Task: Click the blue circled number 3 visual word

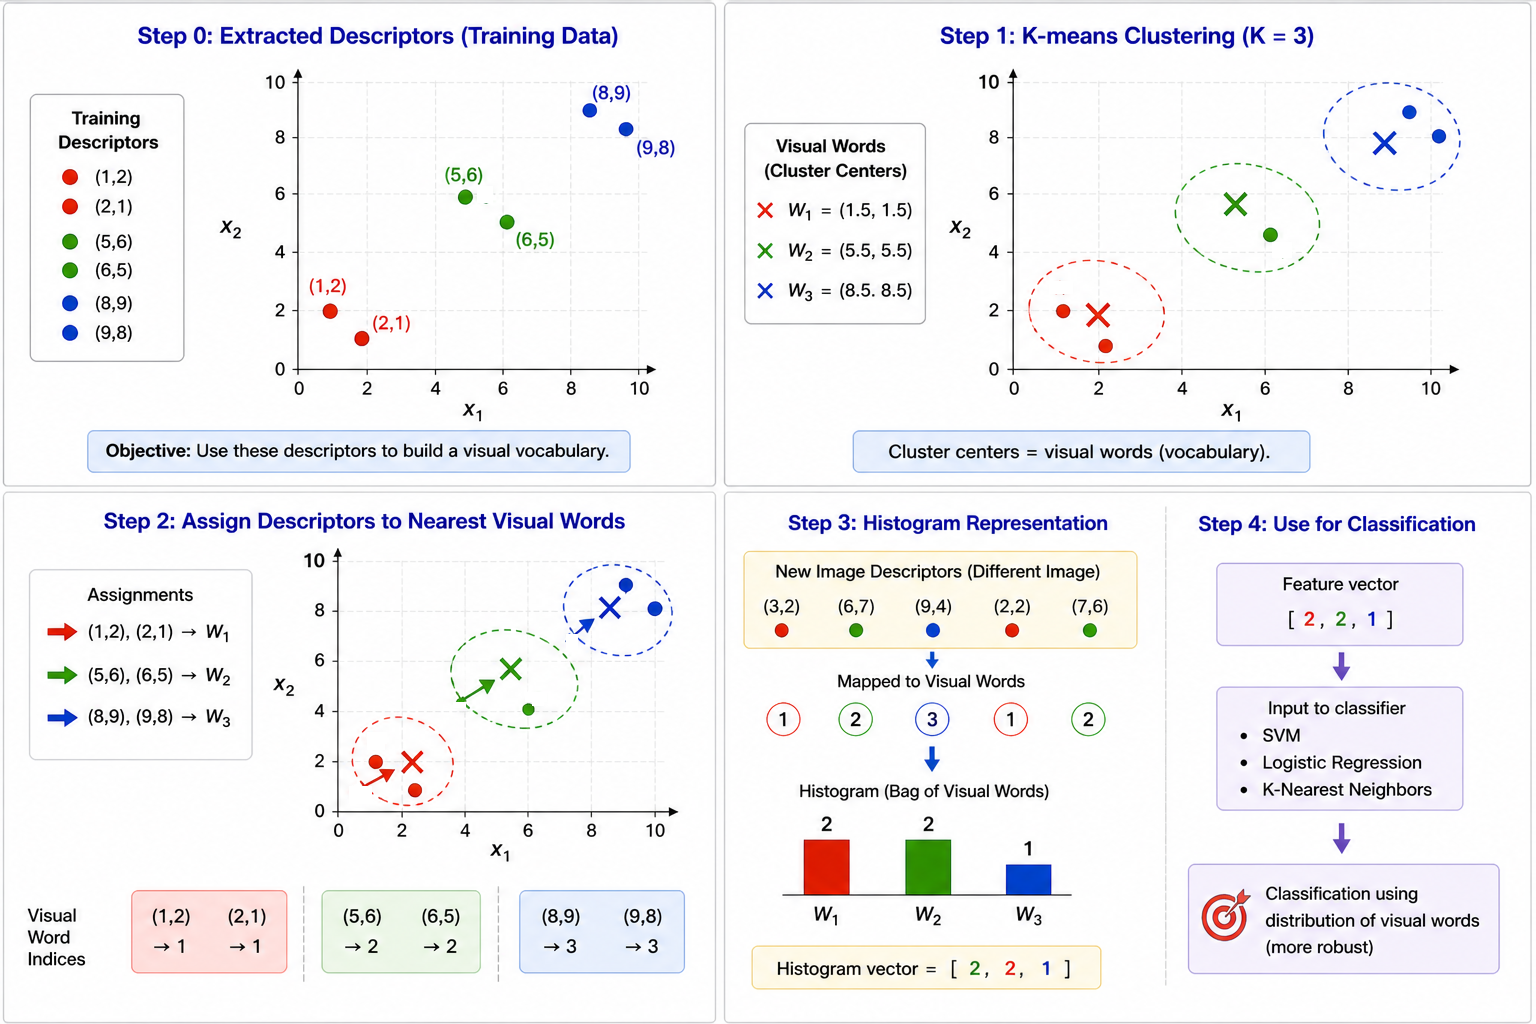Action: (x=932, y=719)
